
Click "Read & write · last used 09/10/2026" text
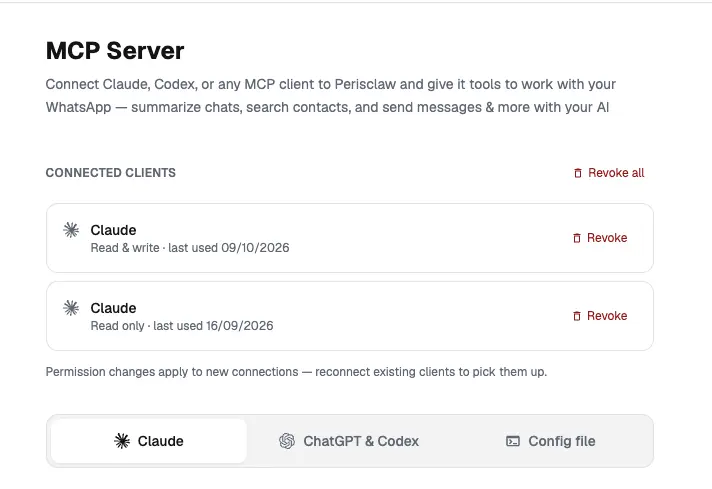(190, 248)
